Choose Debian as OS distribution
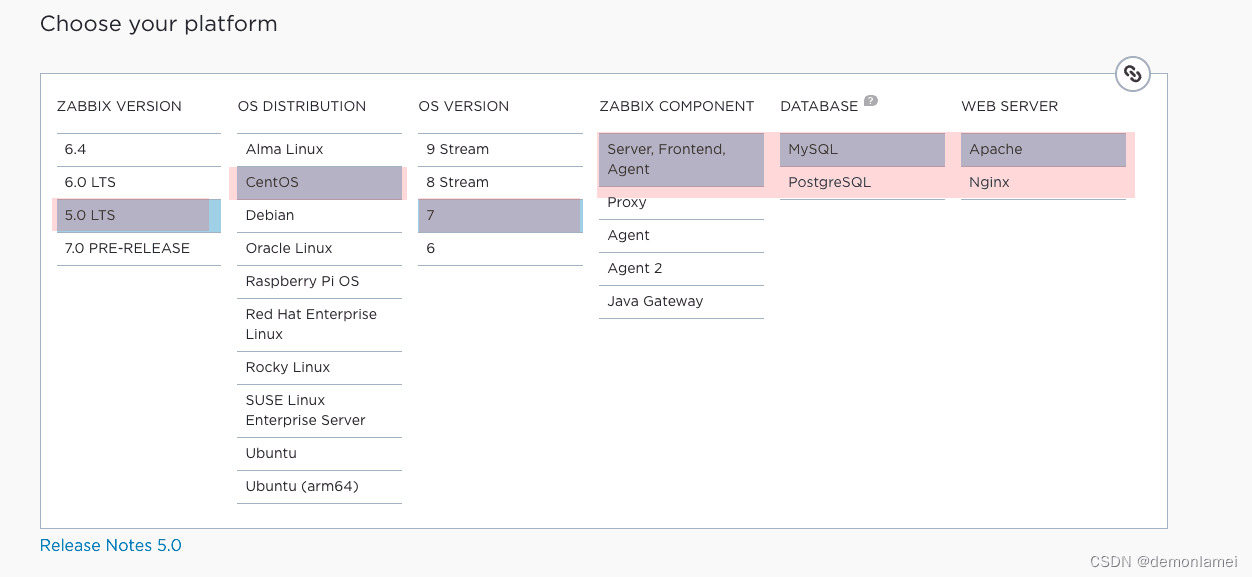Image resolution: width=1252 pixels, height=577 pixels. pos(320,216)
